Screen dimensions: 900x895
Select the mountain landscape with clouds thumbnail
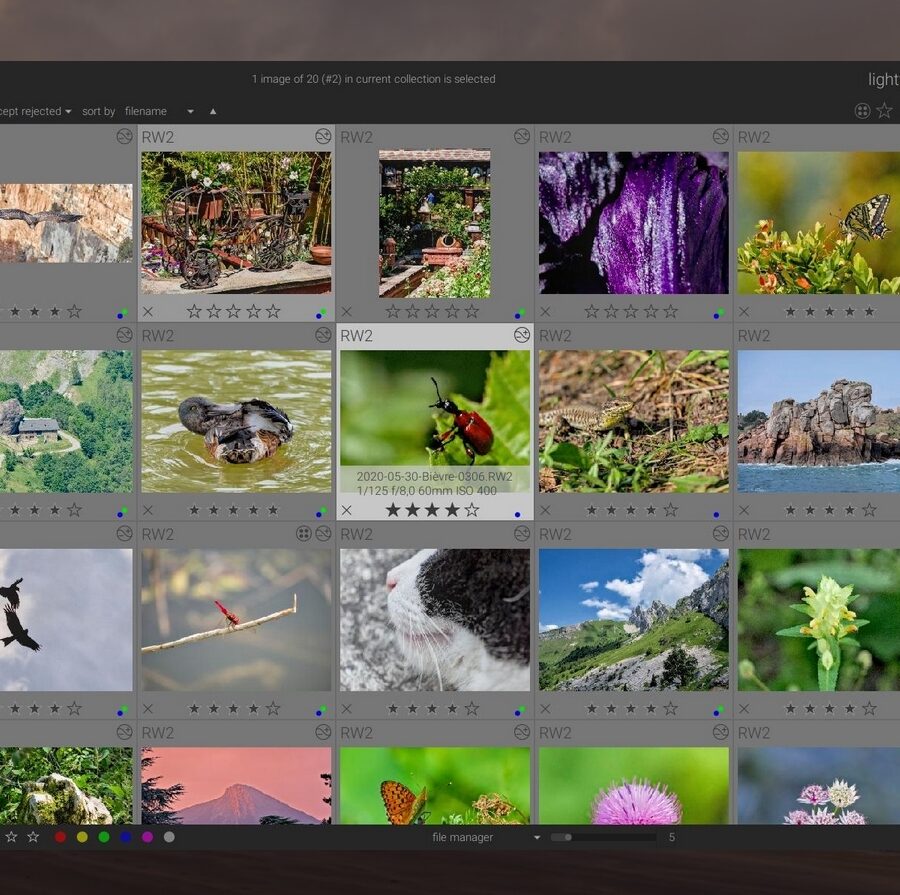point(633,619)
